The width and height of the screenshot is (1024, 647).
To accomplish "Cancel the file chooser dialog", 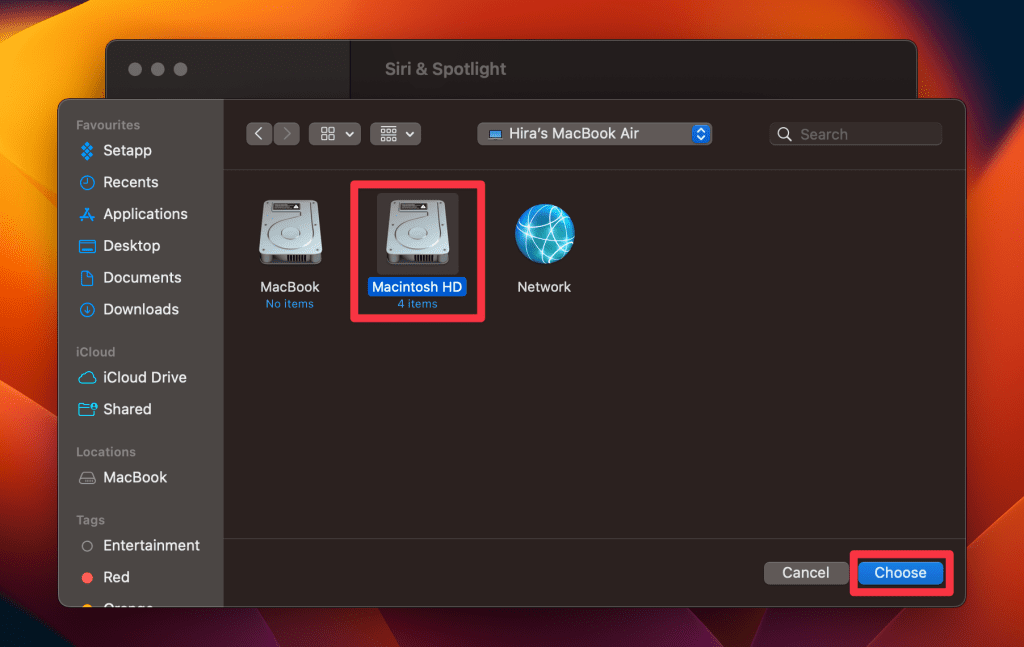I will tap(806, 573).
